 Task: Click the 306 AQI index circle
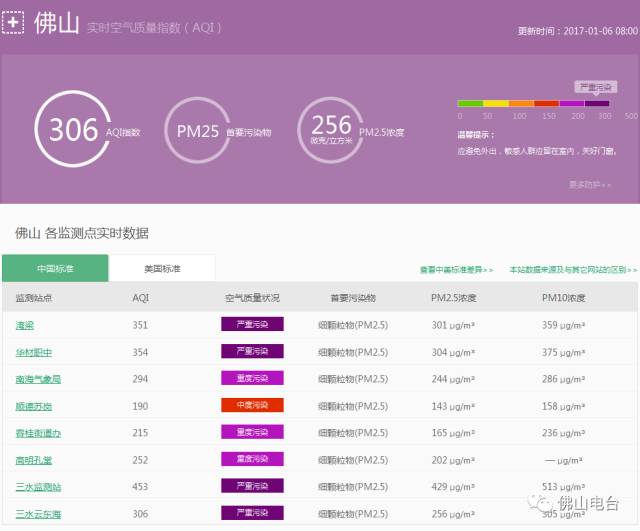pos(73,129)
